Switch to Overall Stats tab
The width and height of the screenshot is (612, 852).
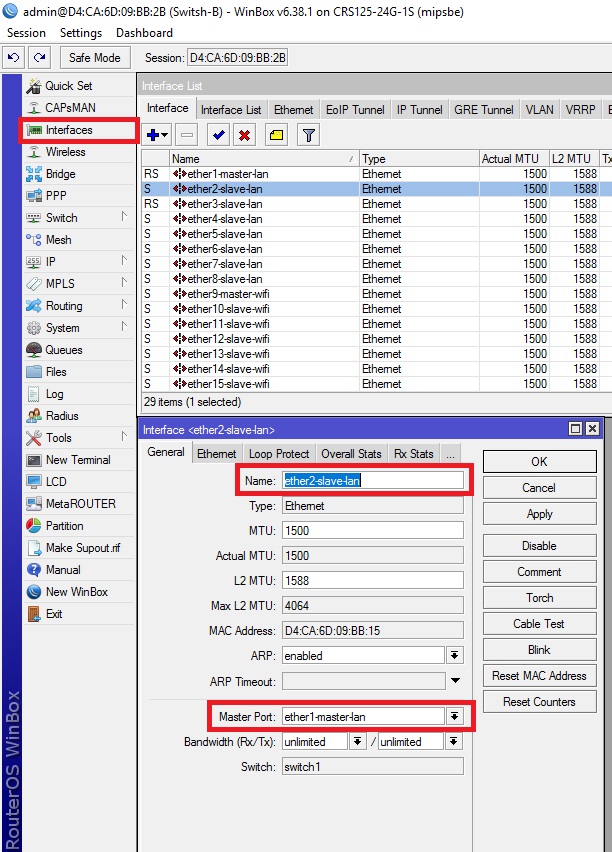pos(351,454)
